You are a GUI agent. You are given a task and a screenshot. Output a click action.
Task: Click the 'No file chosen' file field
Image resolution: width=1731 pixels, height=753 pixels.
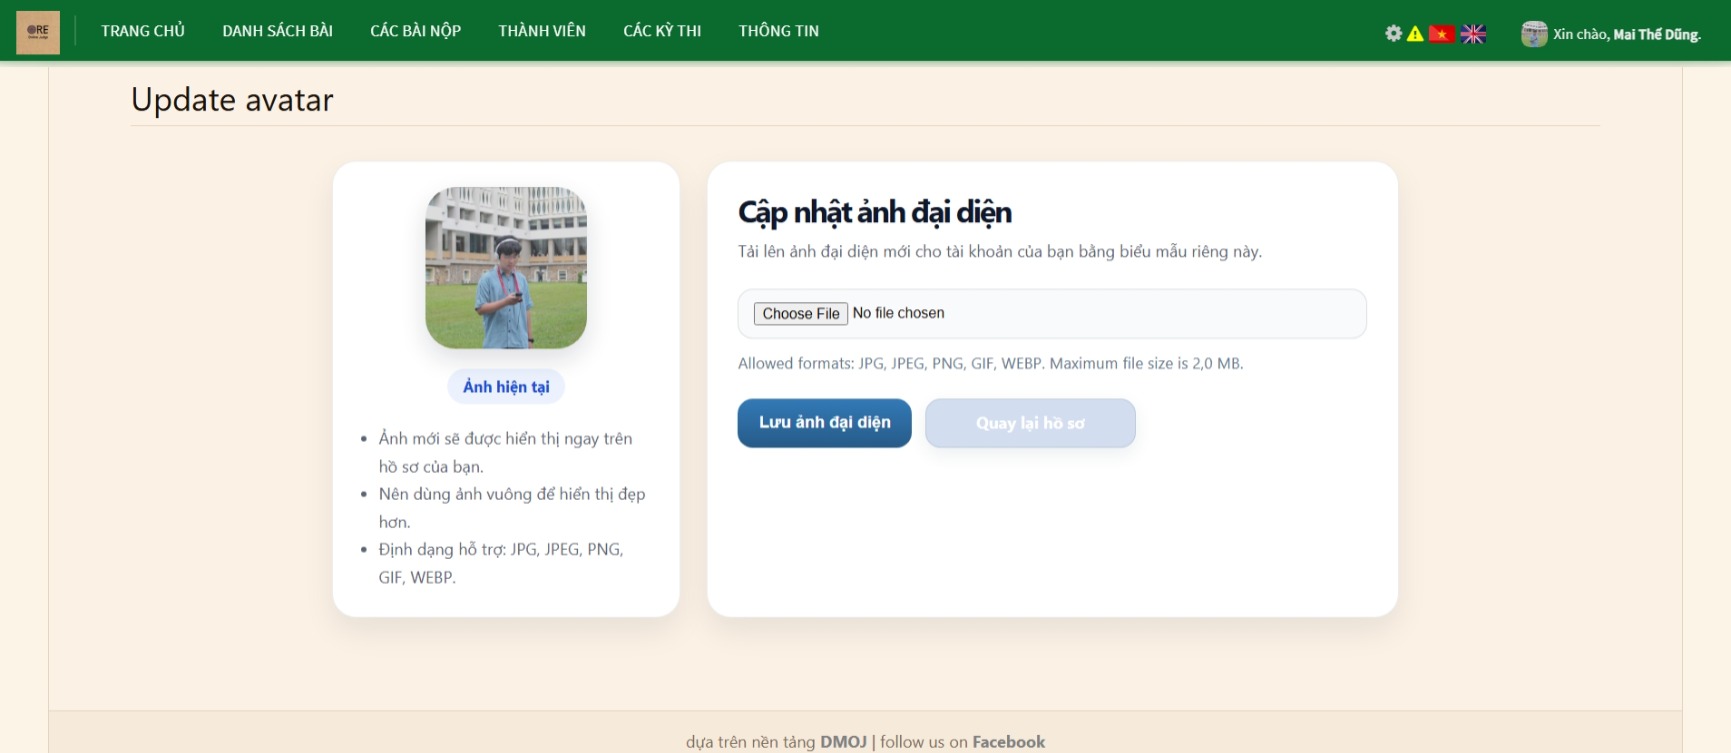click(x=898, y=313)
